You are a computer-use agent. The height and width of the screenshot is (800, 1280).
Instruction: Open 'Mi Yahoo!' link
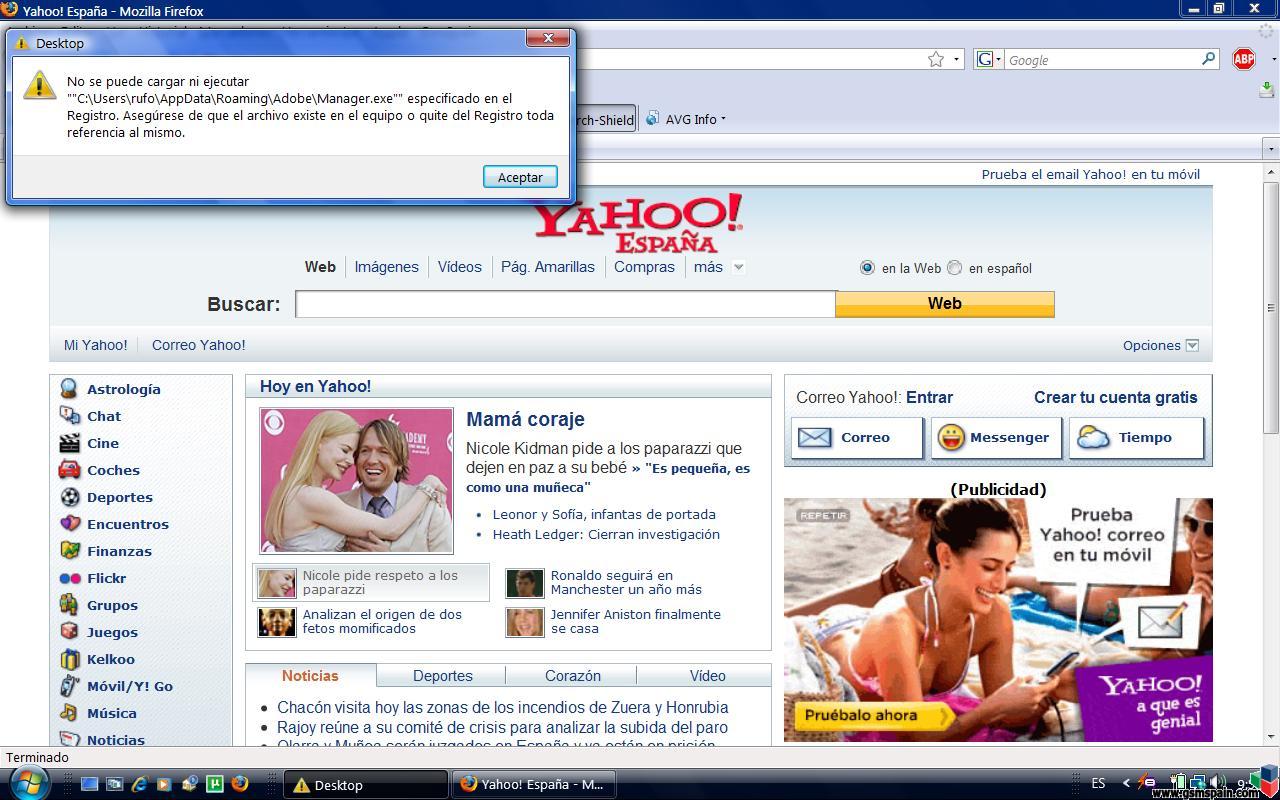(x=95, y=345)
